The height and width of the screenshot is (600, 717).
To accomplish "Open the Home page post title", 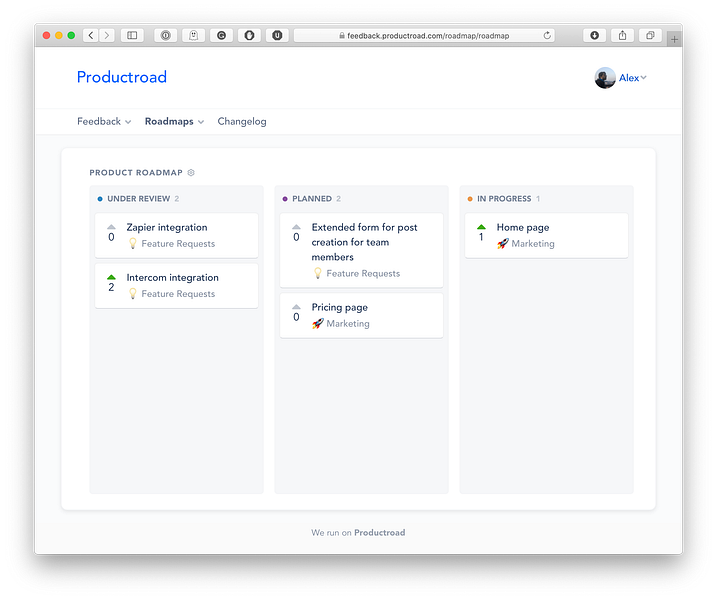I will pyautogui.click(x=523, y=227).
